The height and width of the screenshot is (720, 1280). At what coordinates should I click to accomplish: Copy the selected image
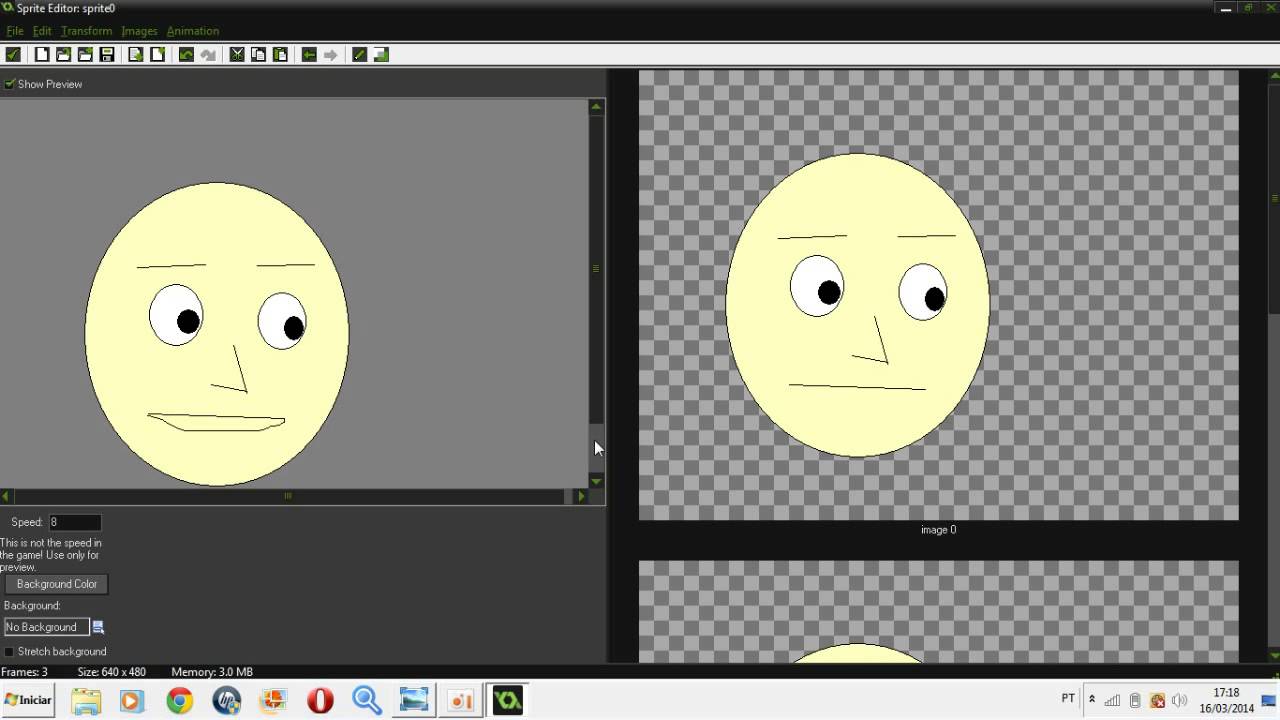pyautogui.click(x=258, y=55)
